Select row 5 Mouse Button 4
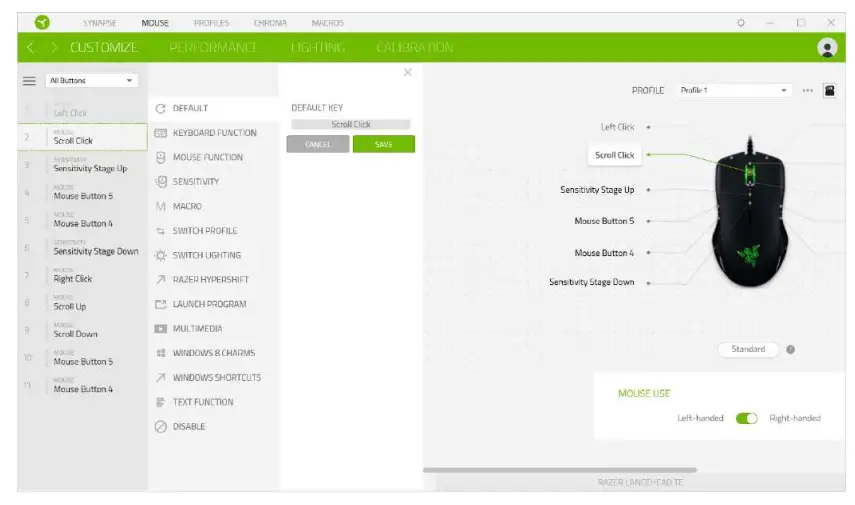Screen dimensions: 855x505 click(x=83, y=220)
